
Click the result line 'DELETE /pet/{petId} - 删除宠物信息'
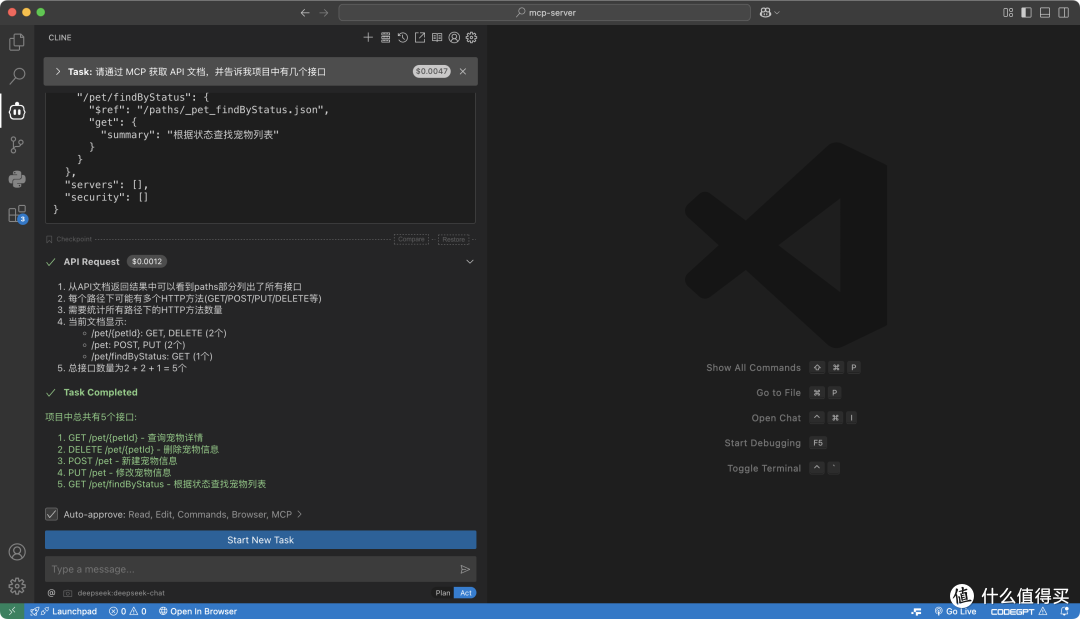tap(143, 449)
